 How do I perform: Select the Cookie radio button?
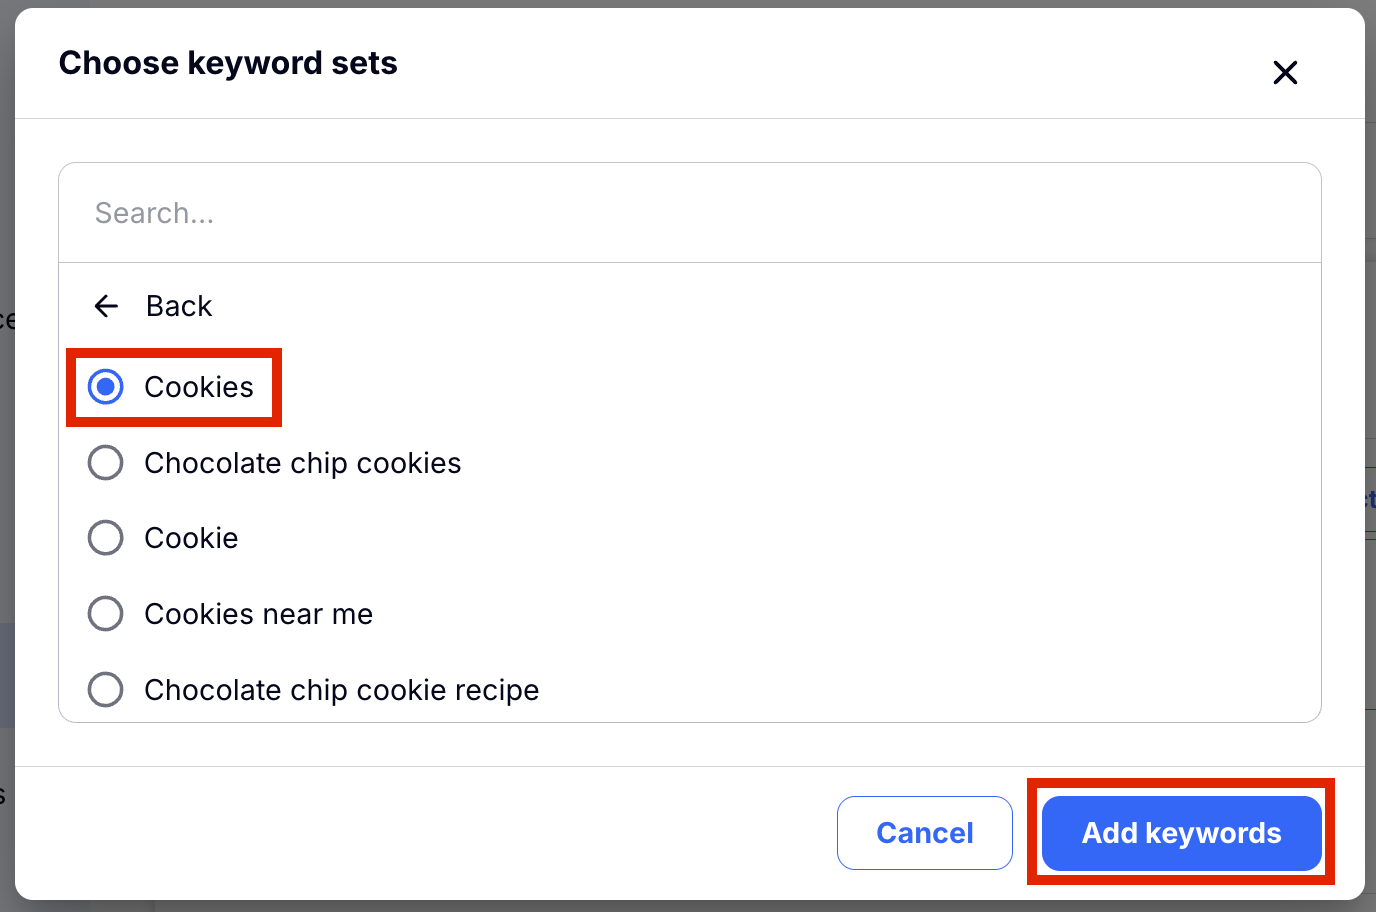pyautogui.click(x=106, y=538)
